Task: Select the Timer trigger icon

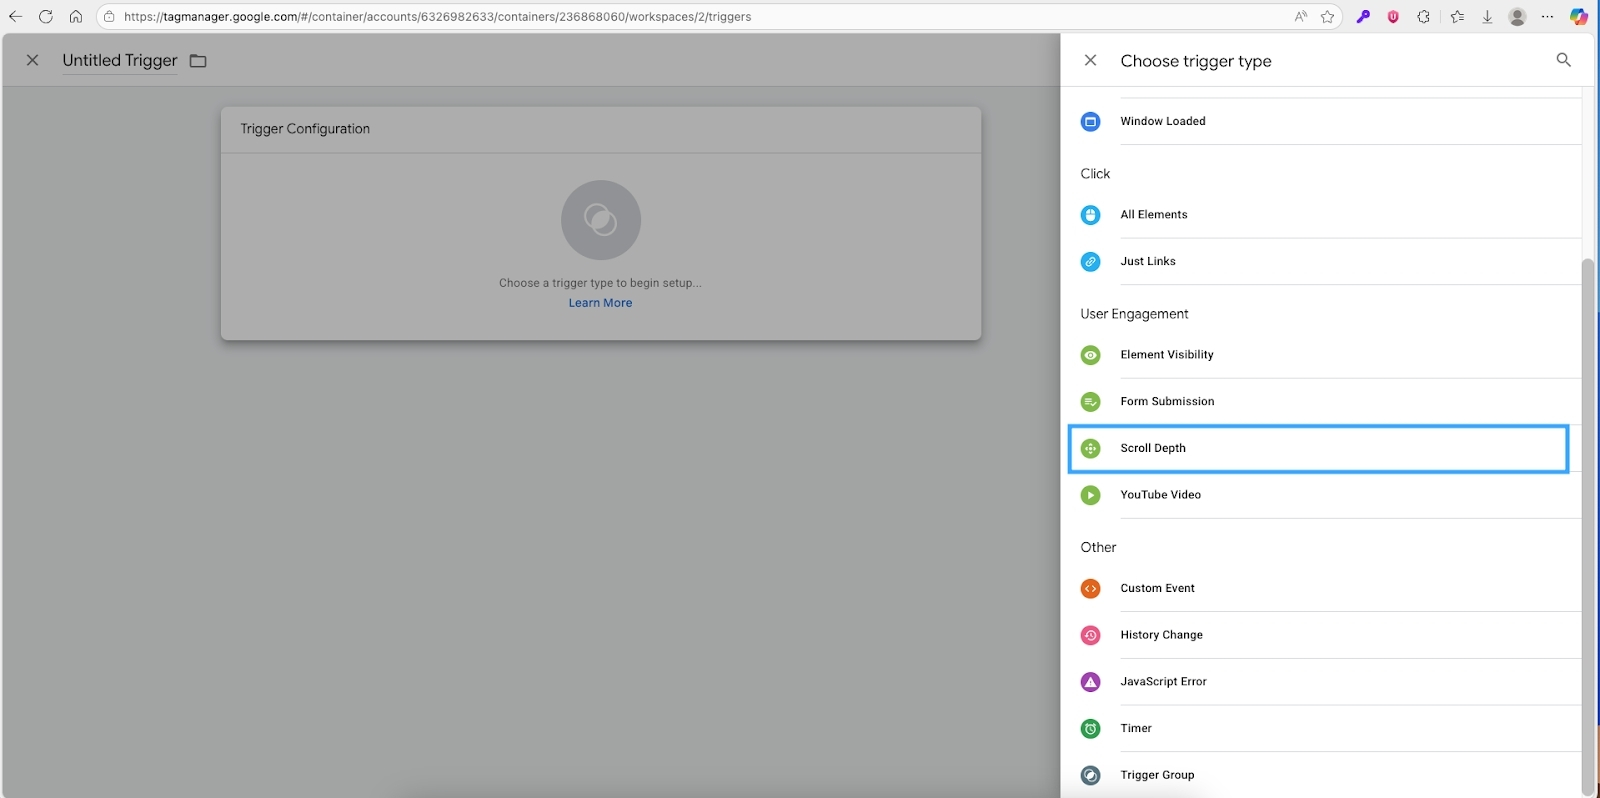Action: (x=1090, y=729)
